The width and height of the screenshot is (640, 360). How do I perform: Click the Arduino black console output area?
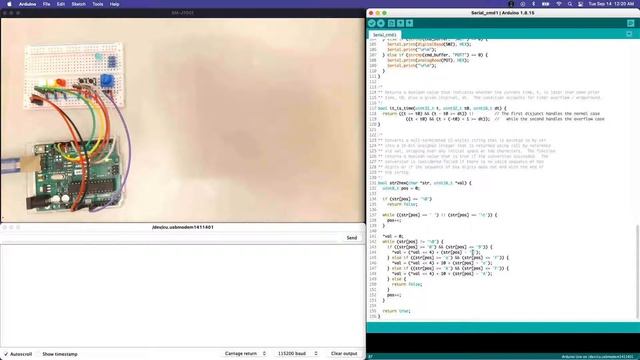tap(503, 343)
